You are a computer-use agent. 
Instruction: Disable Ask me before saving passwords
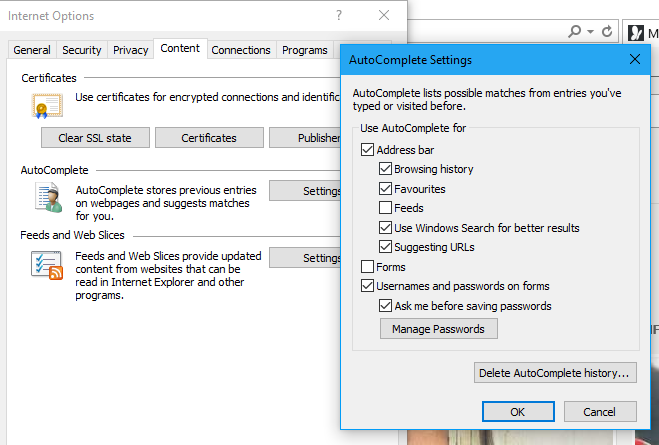[385, 305]
